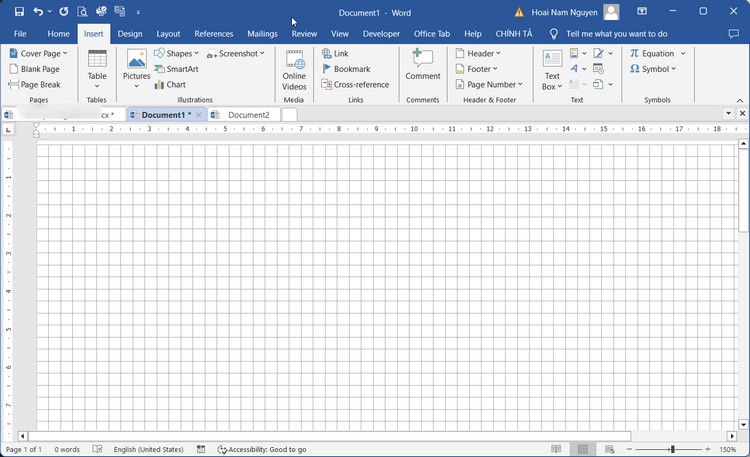This screenshot has height=457, width=750.
Task: Click the Pictures icon
Action: click(x=137, y=59)
